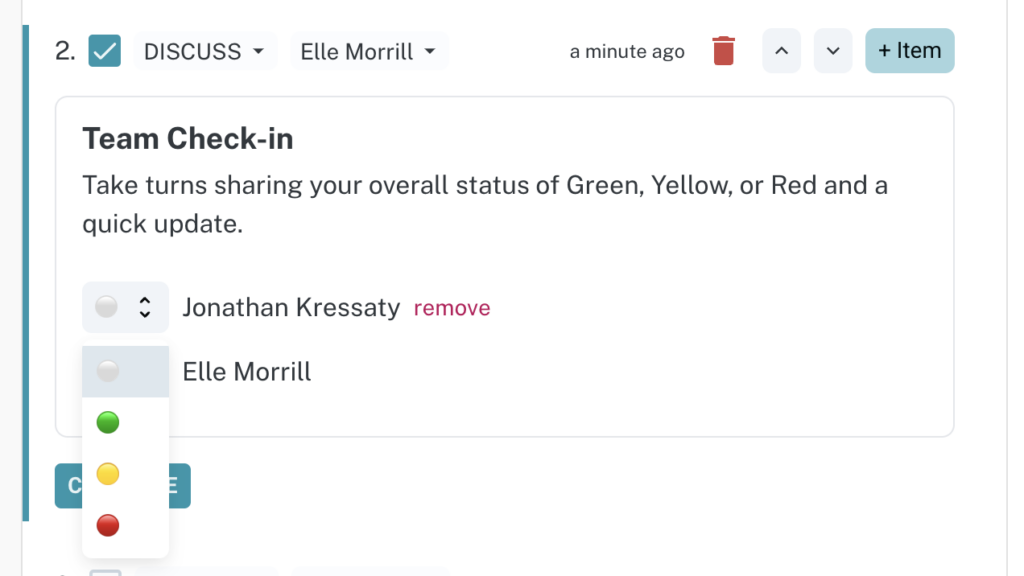Move item up with chevron arrow
Image resolution: width=1024 pixels, height=576 pixels.
tap(782, 51)
